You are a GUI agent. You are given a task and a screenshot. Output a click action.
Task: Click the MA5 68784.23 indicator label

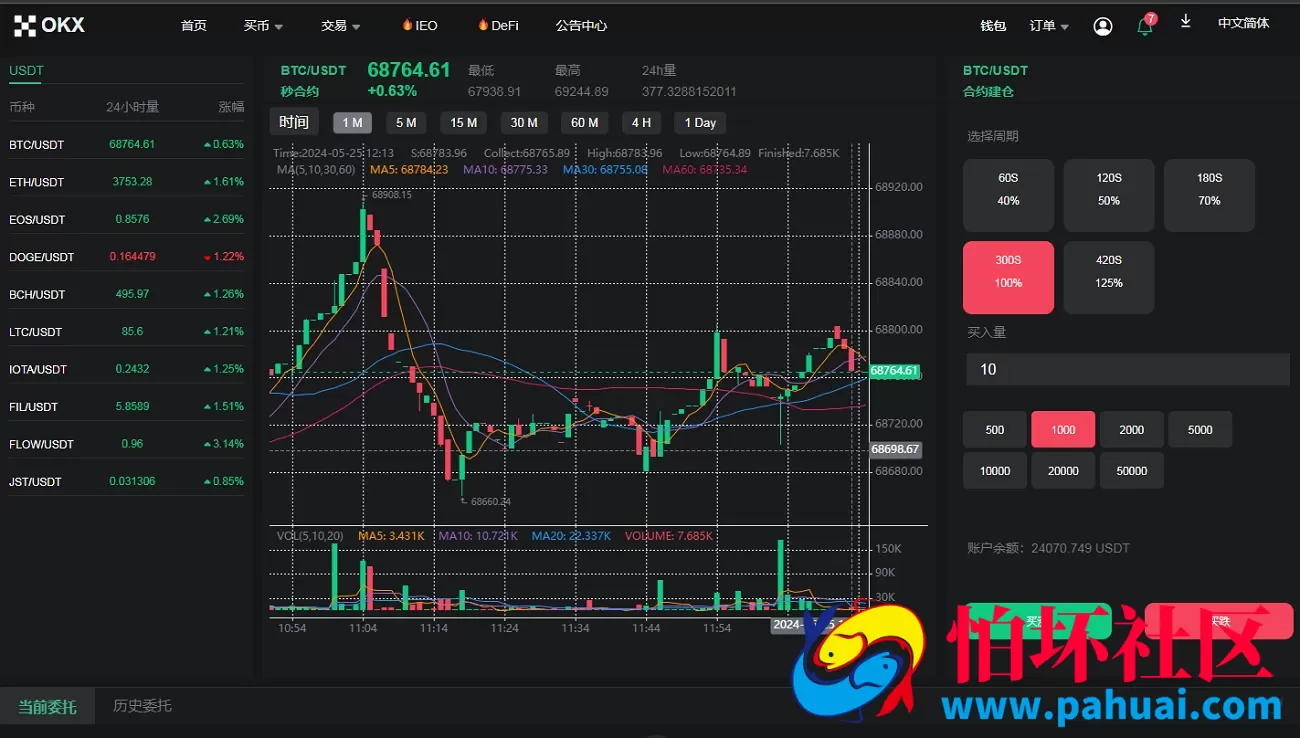click(x=409, y=170)
